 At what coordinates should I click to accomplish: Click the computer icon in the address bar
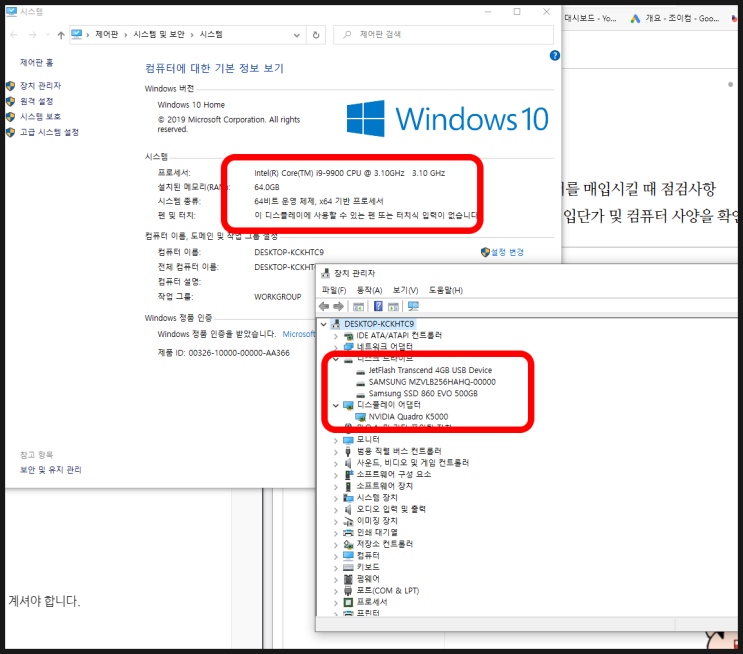point(76,34)
